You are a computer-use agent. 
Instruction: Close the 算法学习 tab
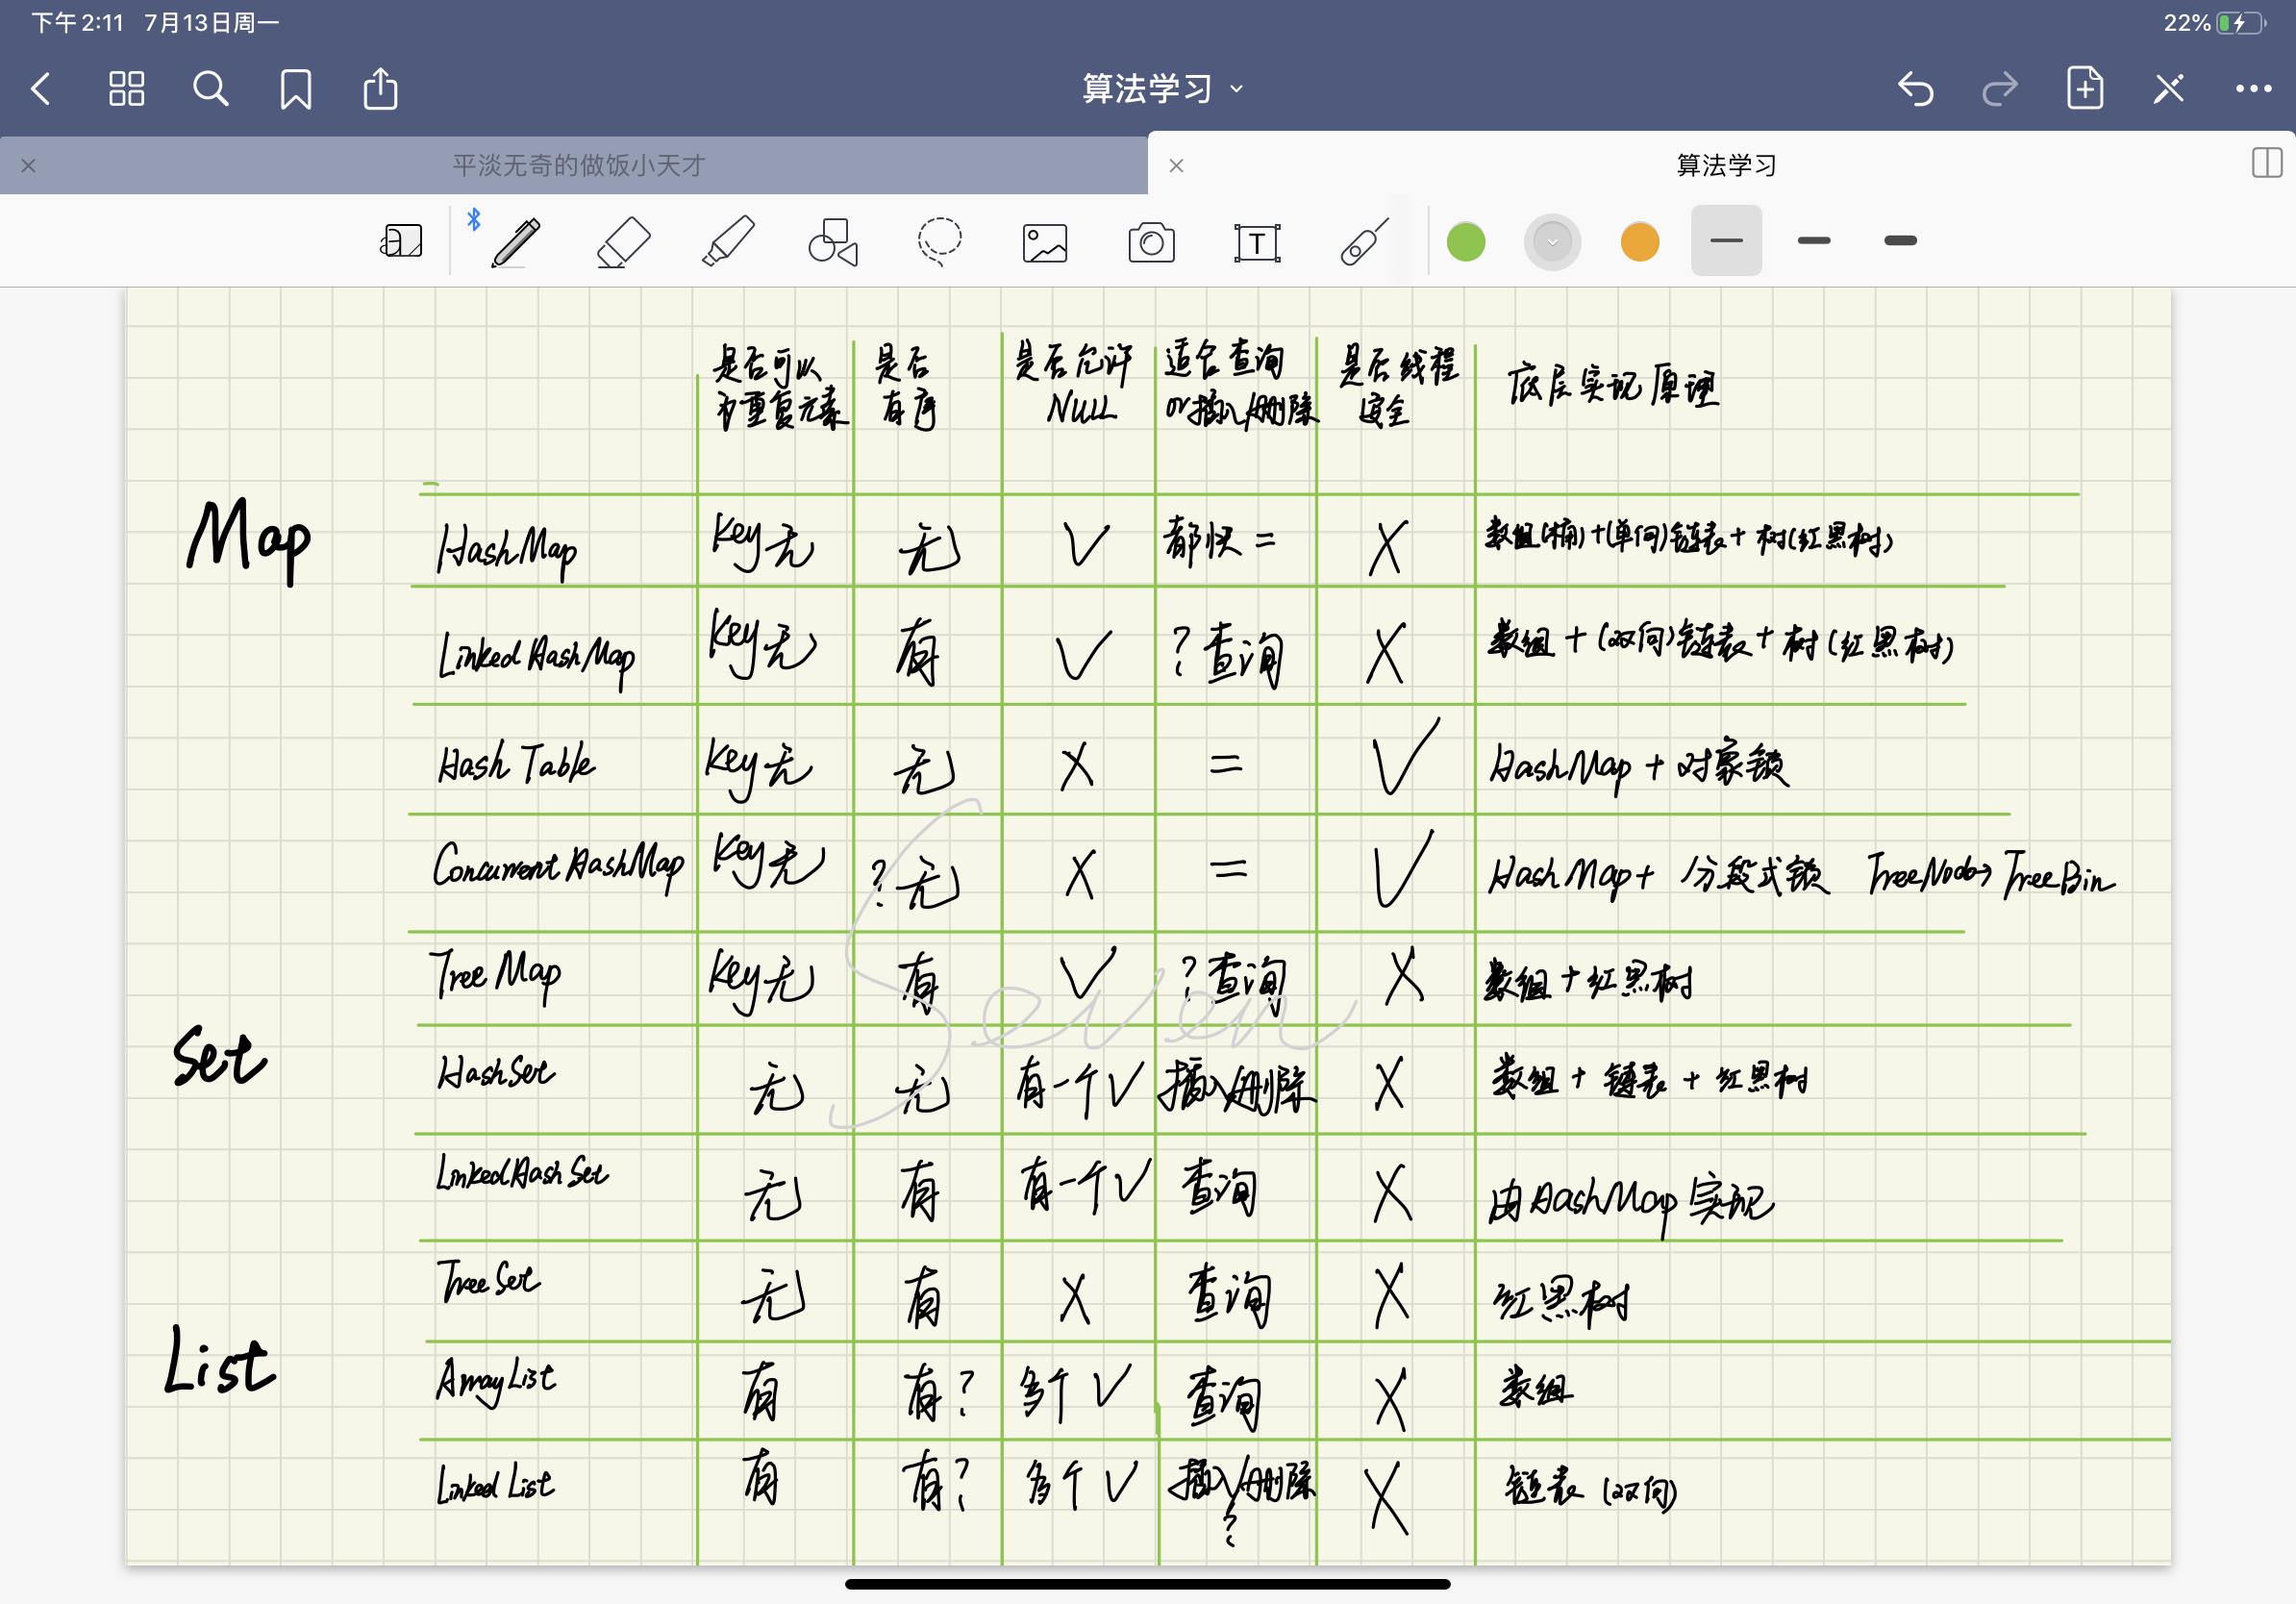1177,165
